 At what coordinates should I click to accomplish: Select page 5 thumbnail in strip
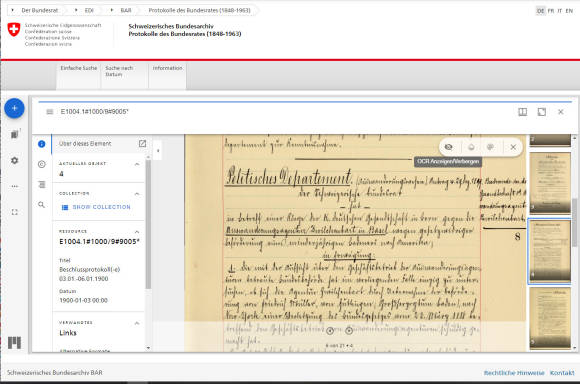coord(550,319)
